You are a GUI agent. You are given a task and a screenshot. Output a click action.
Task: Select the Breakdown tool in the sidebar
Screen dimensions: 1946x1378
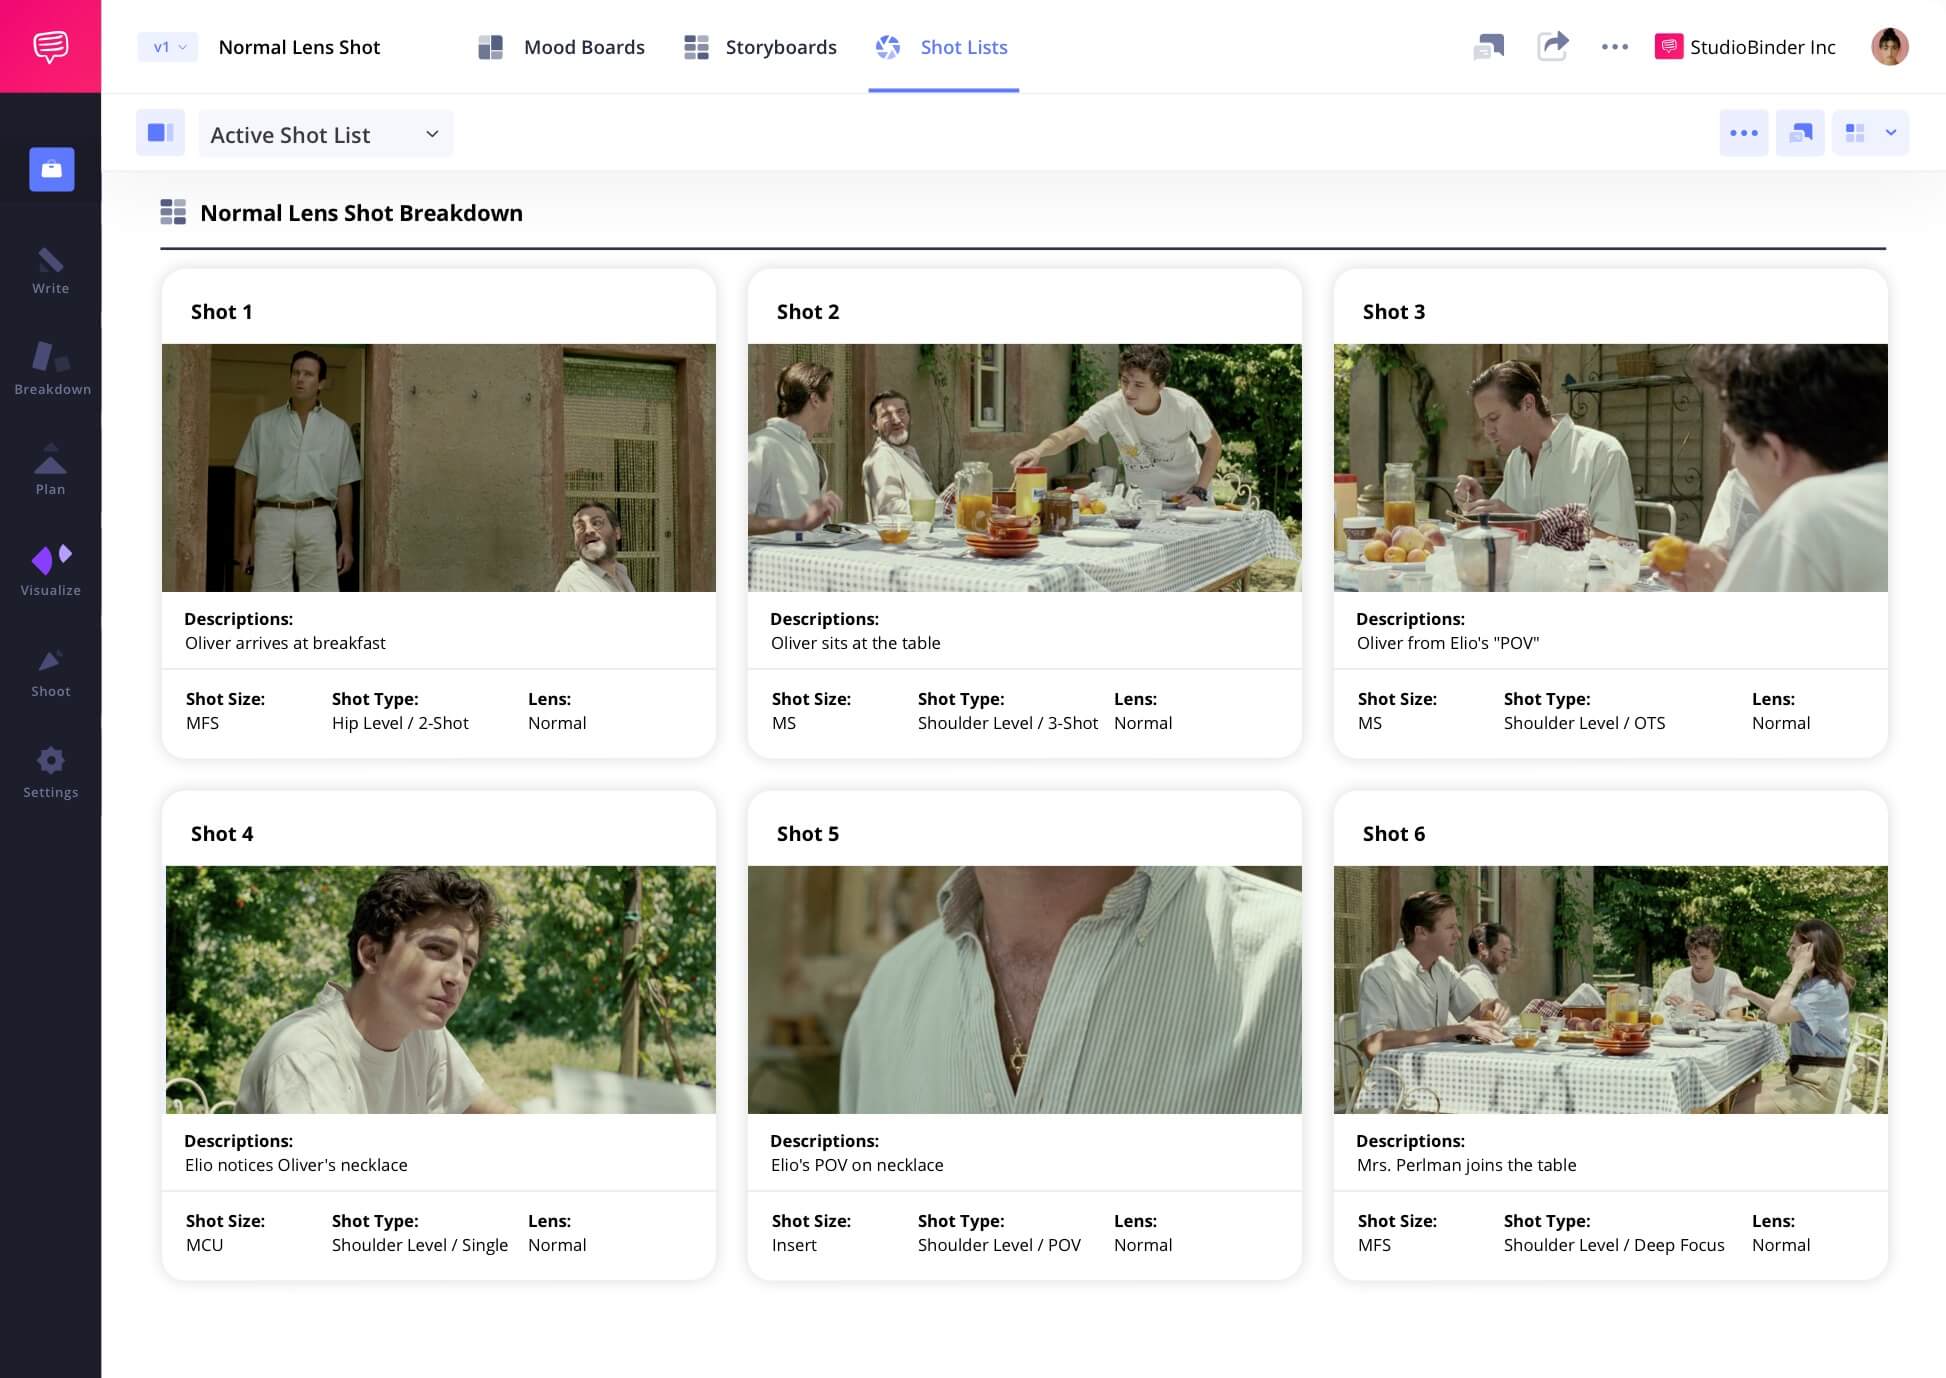(50, 370)
